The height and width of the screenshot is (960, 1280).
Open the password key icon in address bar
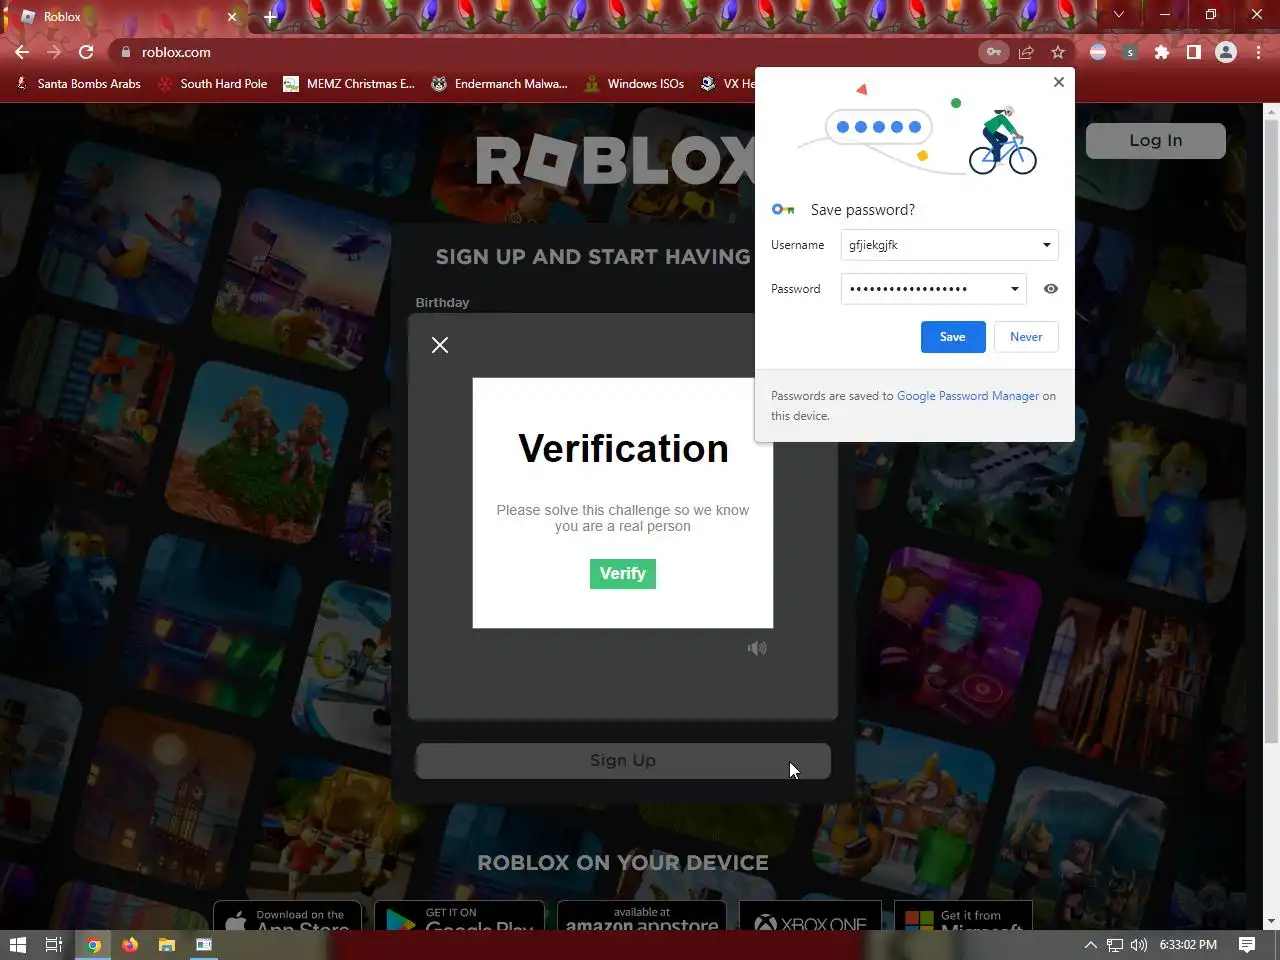[993, 52]
